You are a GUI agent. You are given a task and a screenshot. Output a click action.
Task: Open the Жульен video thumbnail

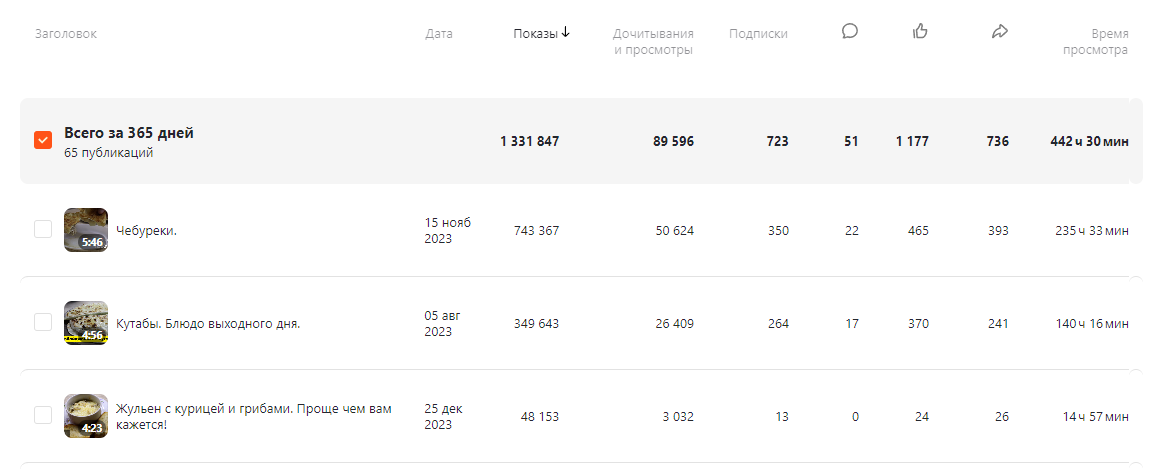(86, 416)
